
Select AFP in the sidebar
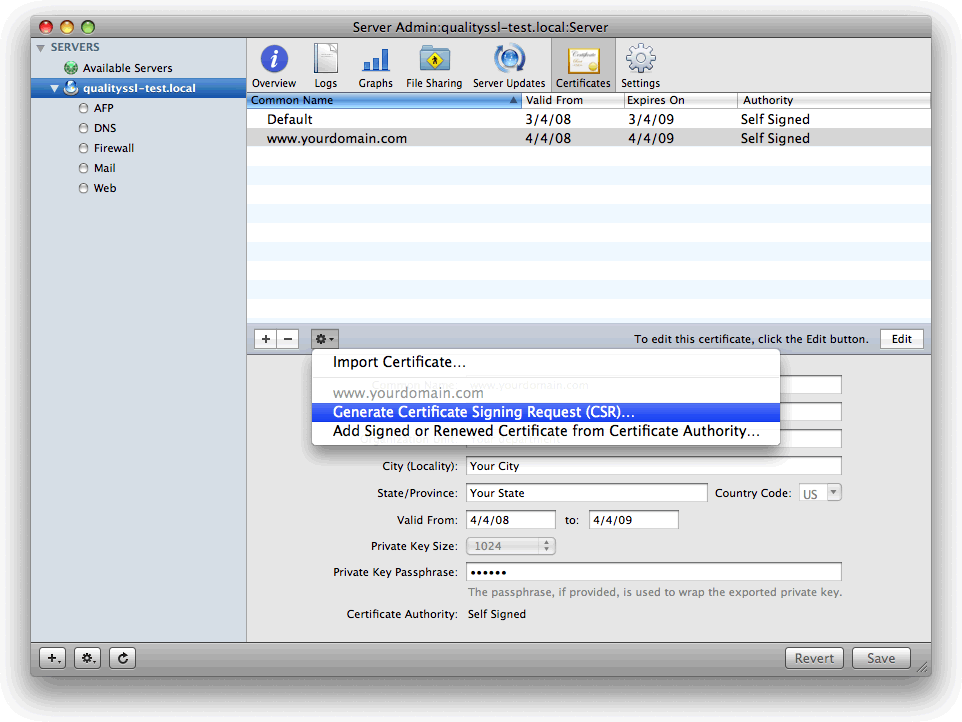104,108
